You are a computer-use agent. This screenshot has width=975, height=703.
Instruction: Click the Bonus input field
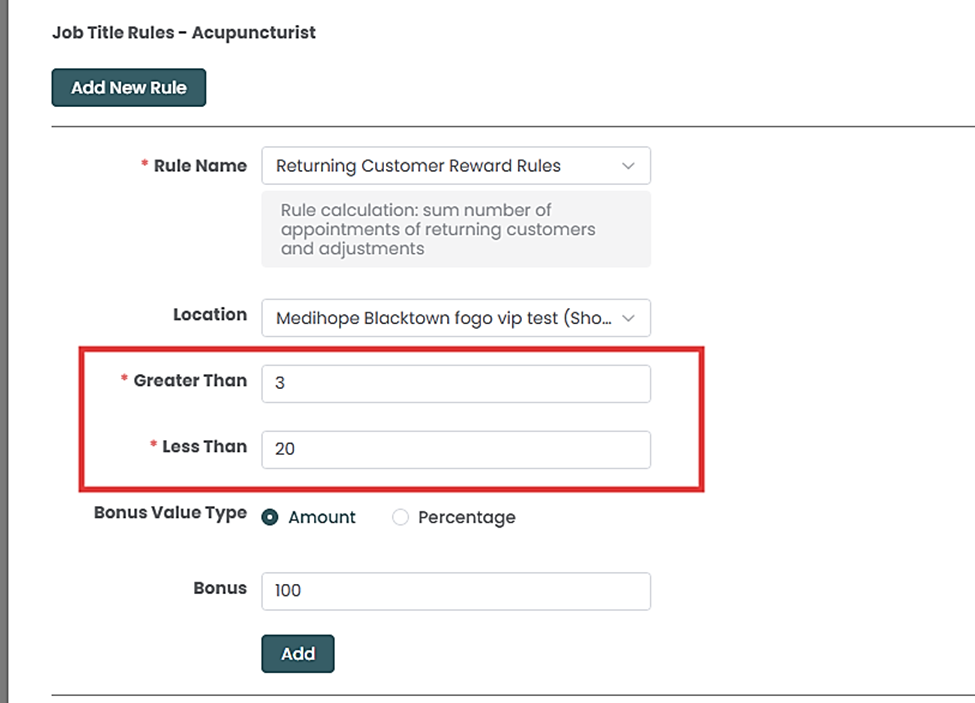(x=455, y=590)
